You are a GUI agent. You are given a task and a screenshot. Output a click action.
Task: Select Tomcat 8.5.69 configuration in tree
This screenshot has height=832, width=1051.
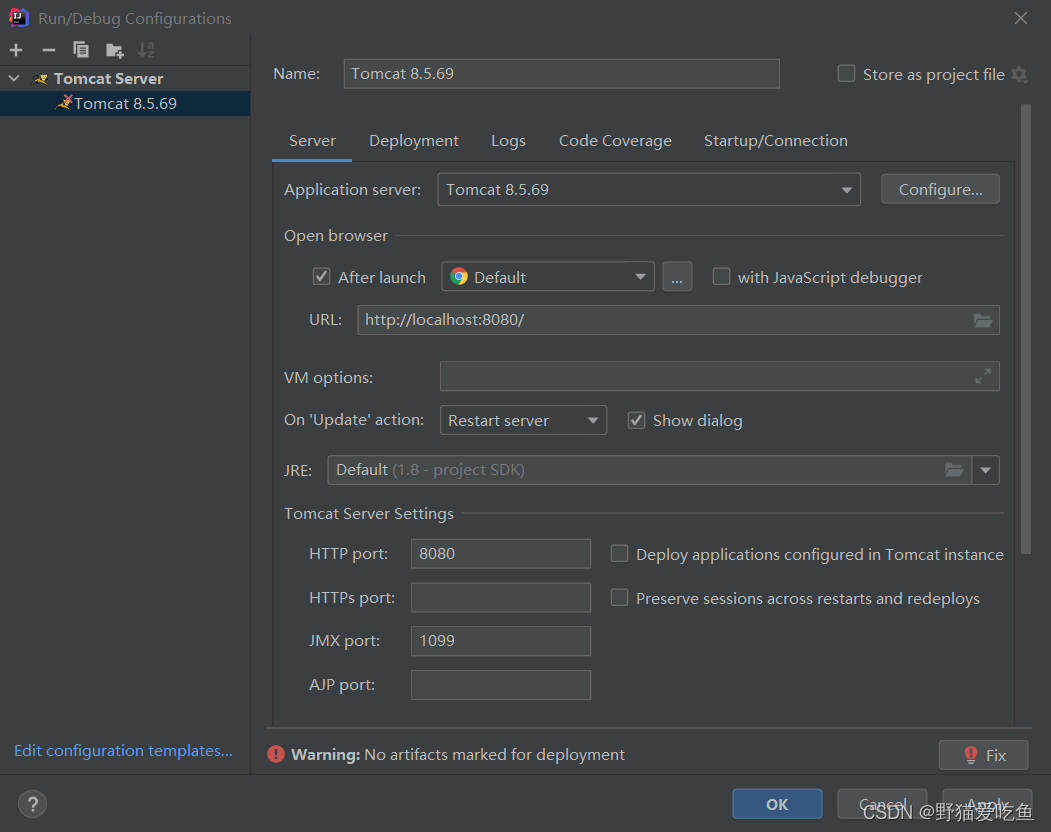tap(125, 103)
